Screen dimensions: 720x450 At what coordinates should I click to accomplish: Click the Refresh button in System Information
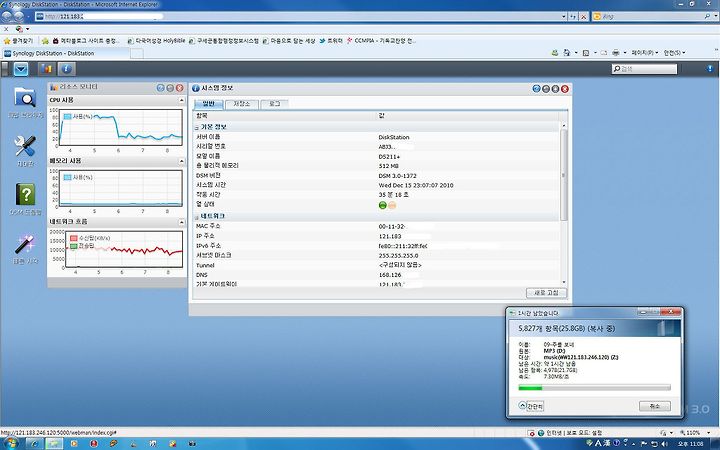point(546,293)
